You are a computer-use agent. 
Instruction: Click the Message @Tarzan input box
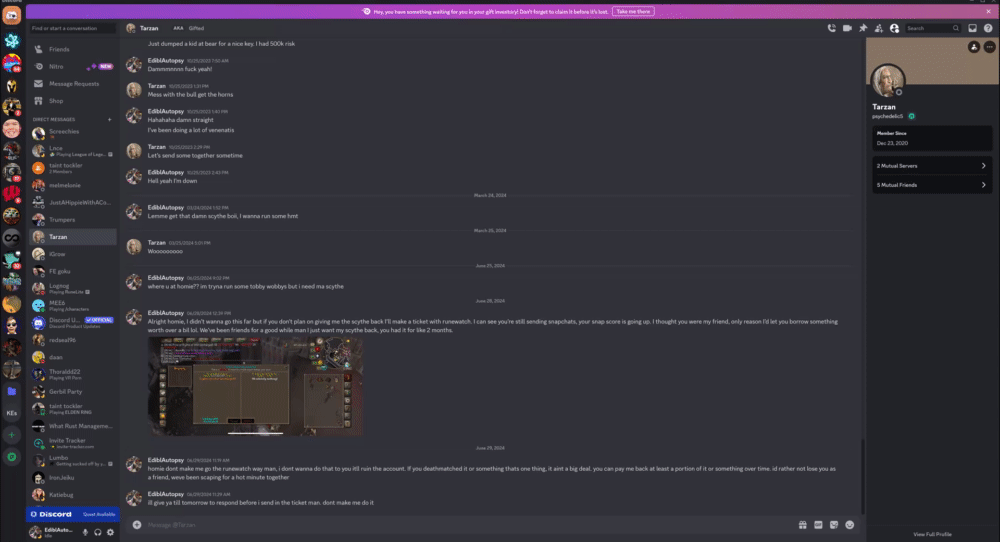pos(469,525)
